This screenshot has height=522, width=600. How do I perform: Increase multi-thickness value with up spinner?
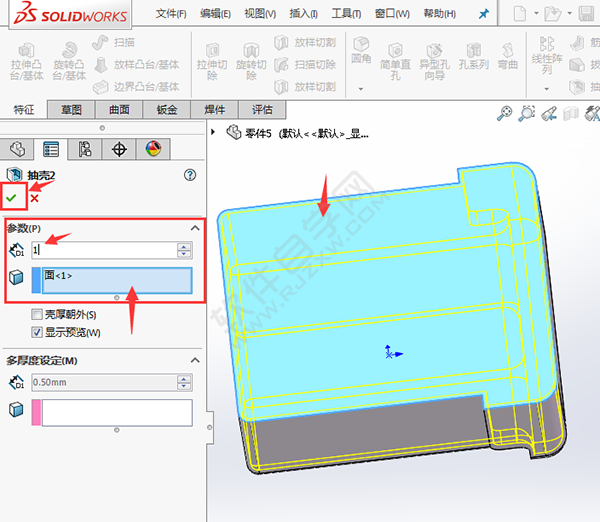tap(184, 379)
